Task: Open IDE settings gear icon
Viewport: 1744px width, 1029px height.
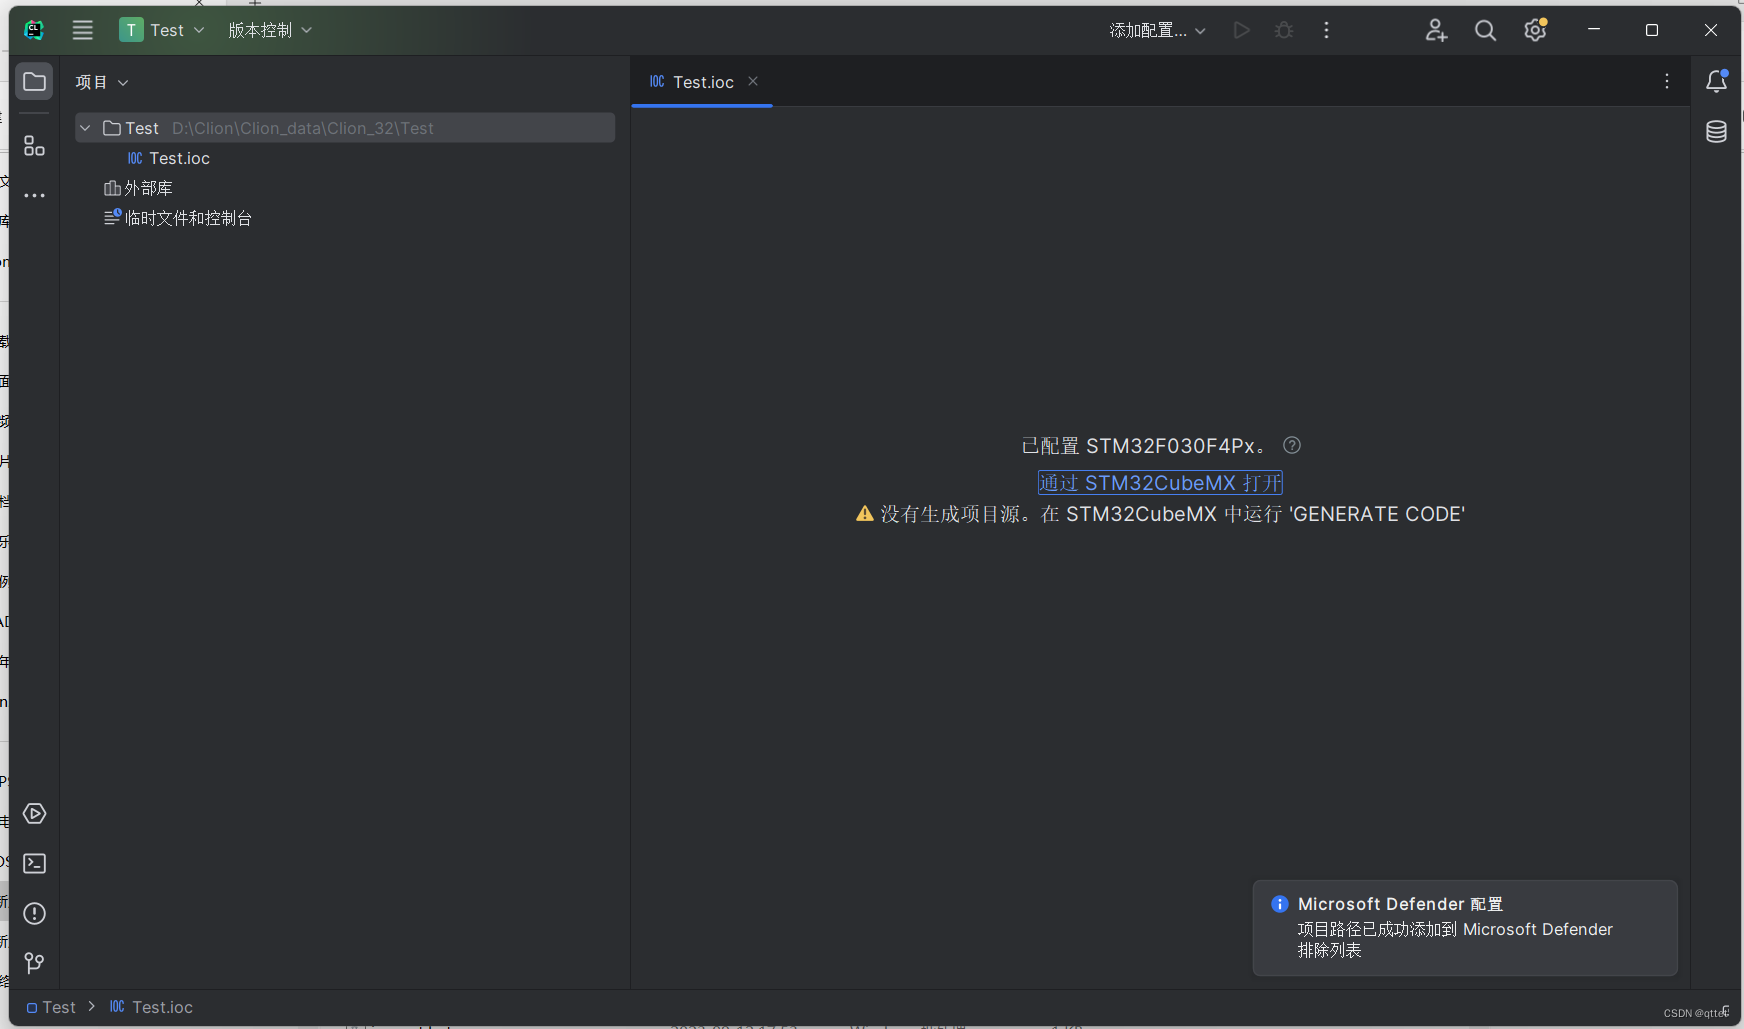Action: click(x=1536, y=30)
